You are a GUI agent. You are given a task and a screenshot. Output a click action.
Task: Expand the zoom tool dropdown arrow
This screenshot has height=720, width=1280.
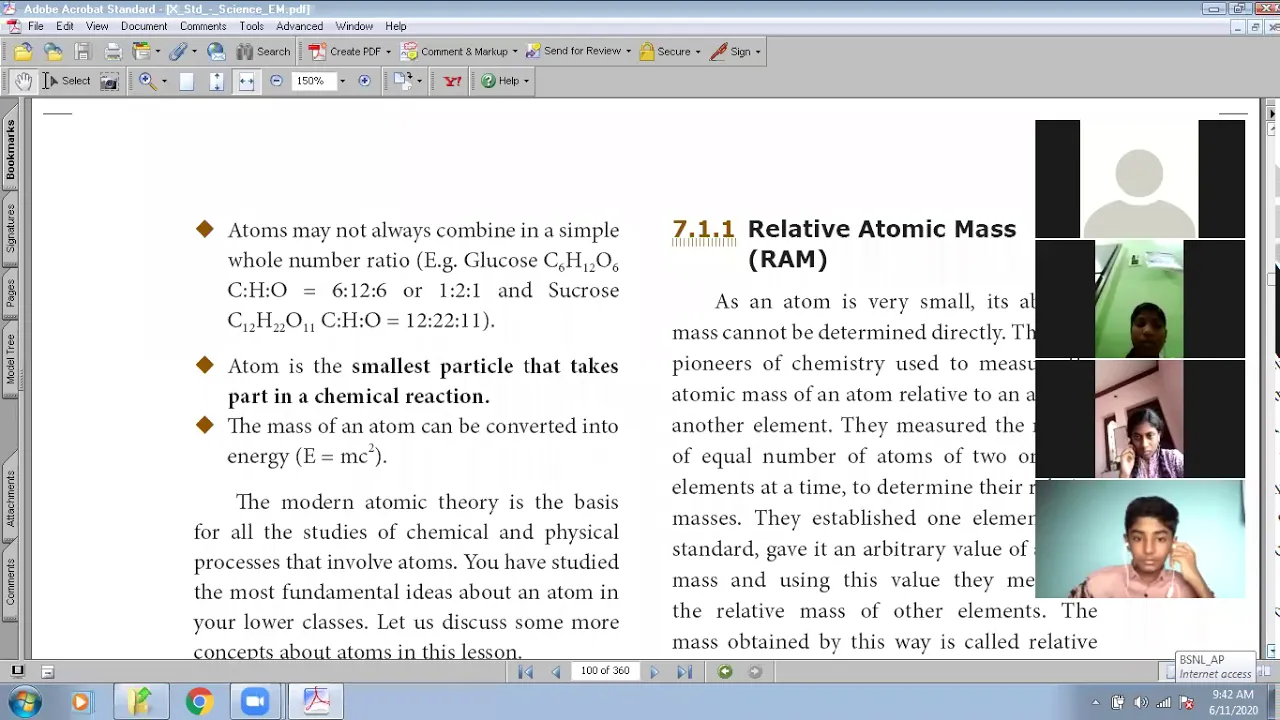(164, 81)
